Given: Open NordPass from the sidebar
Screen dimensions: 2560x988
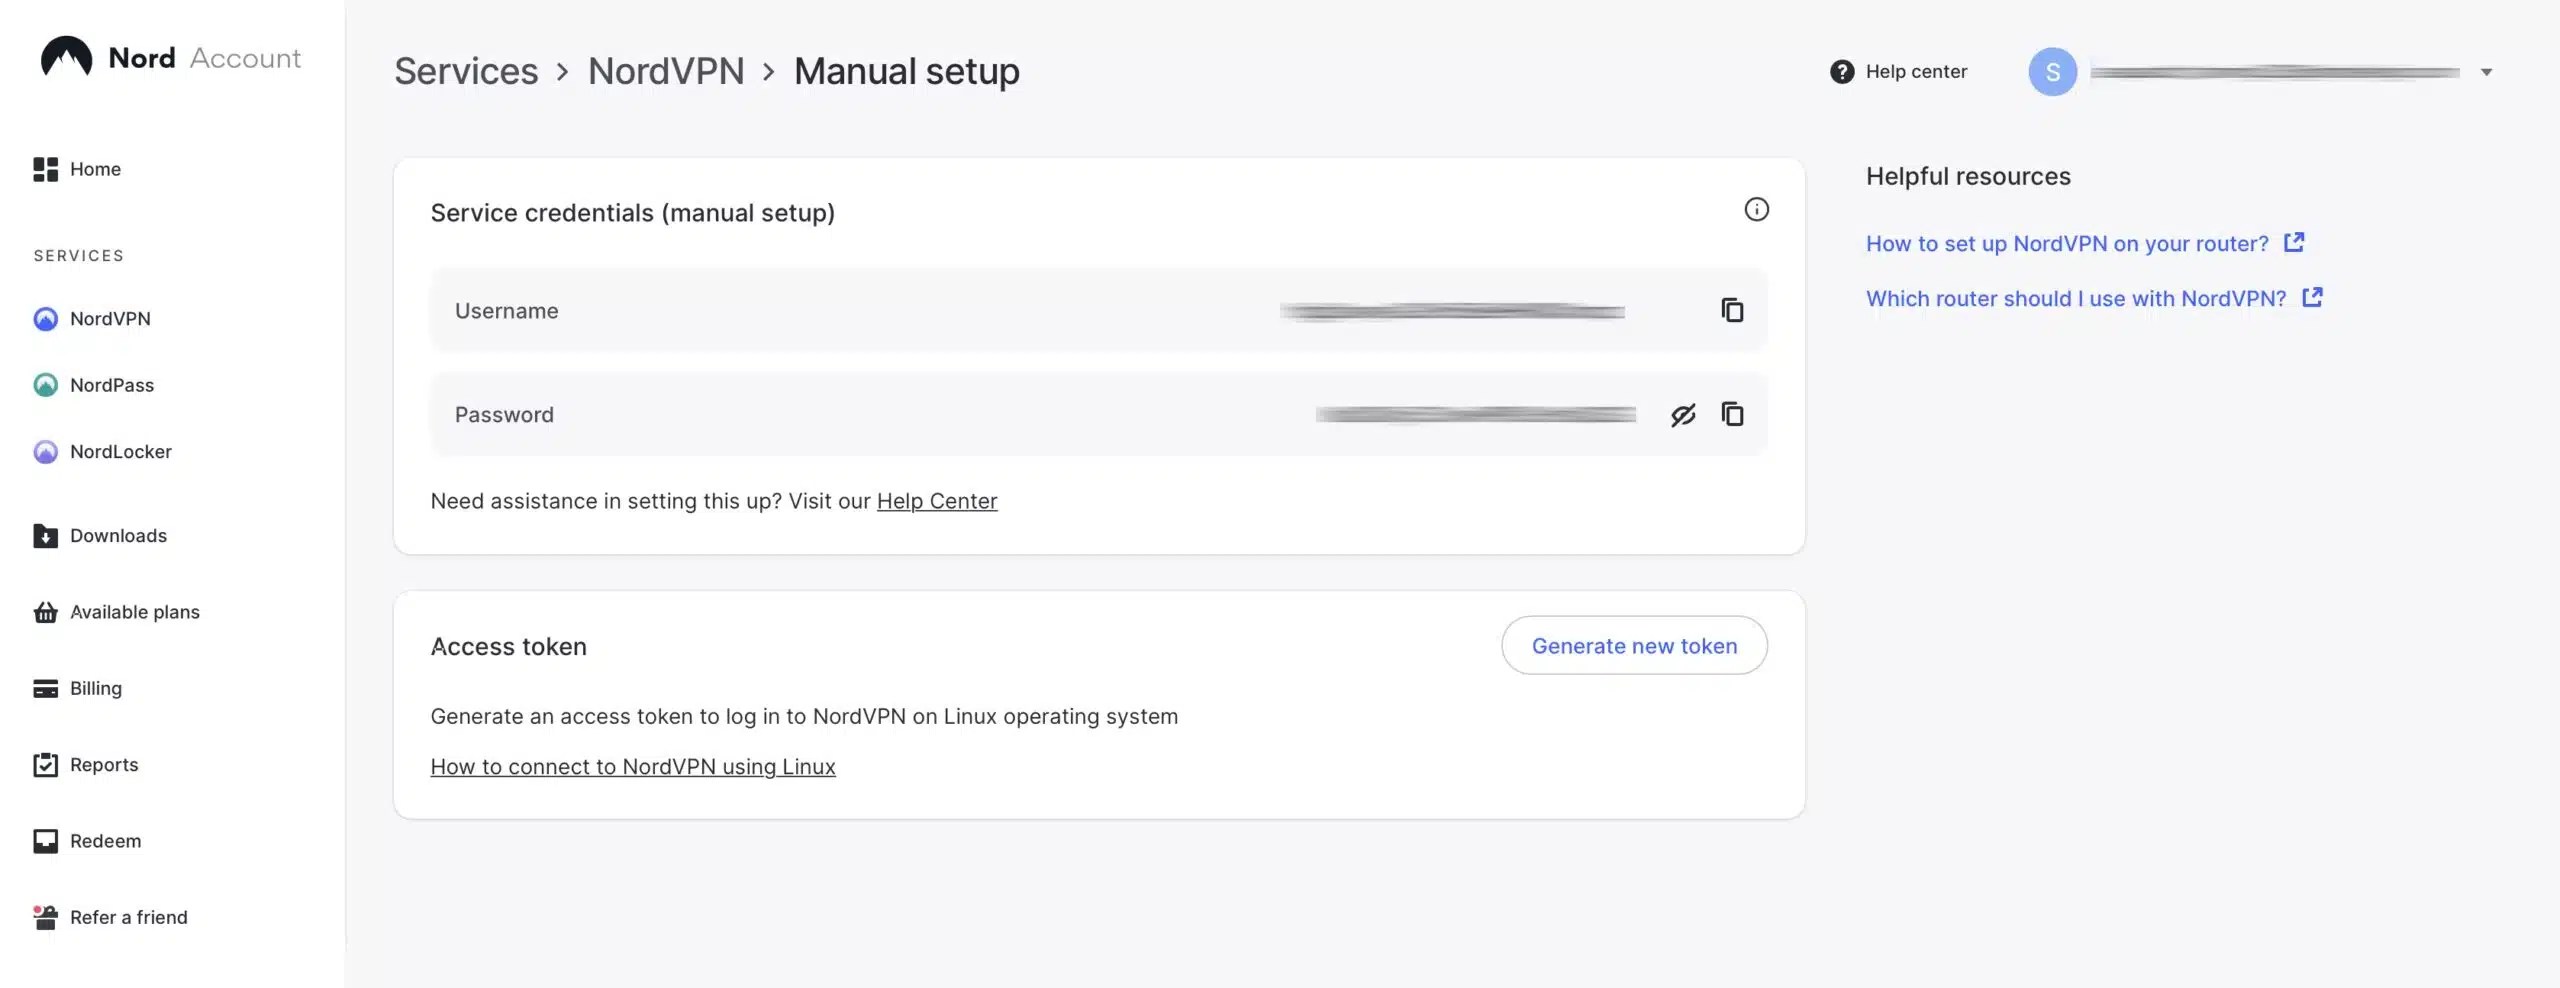Looking at the screenshot, I should point(112,384).
